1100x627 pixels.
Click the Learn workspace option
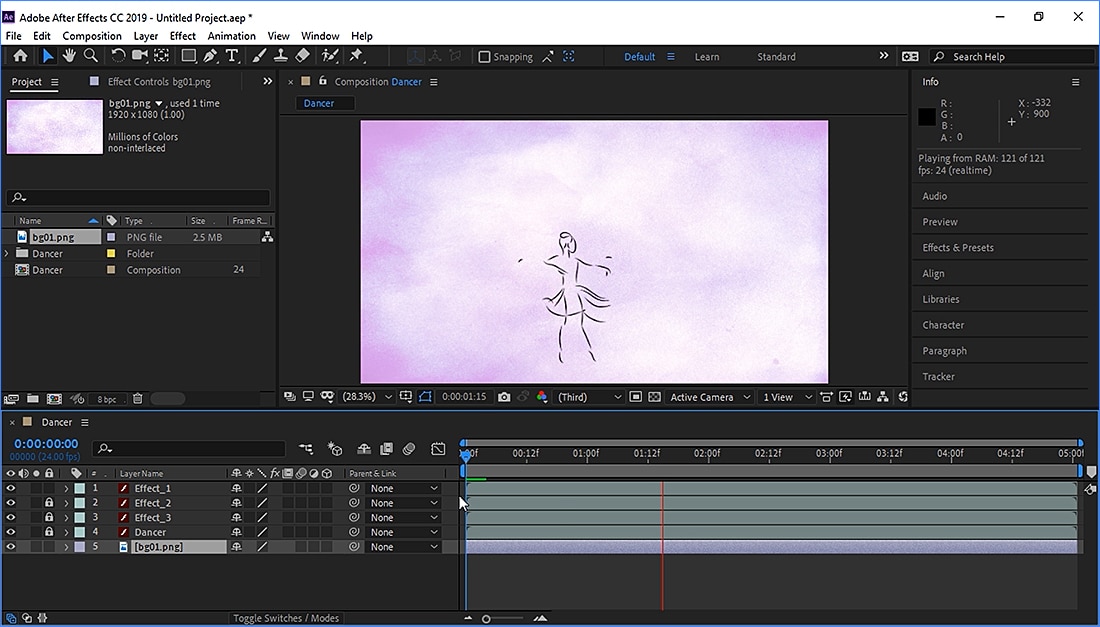pyautogui.click(x=707, y=56)
